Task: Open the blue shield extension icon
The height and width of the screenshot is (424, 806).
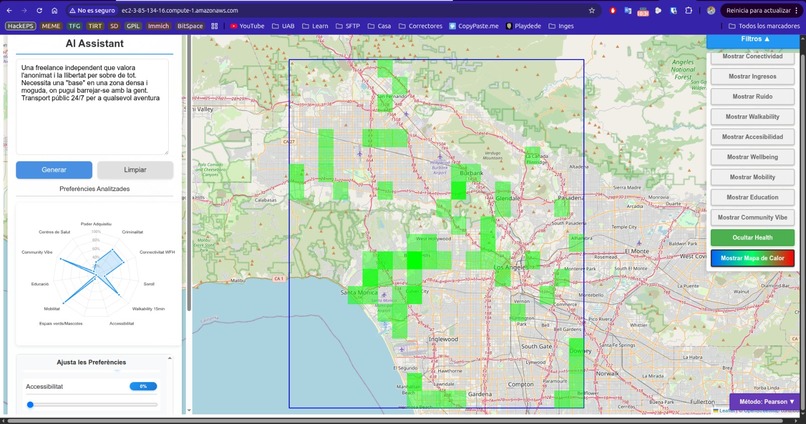Action: pyautogui.click(x=673, y=10)
